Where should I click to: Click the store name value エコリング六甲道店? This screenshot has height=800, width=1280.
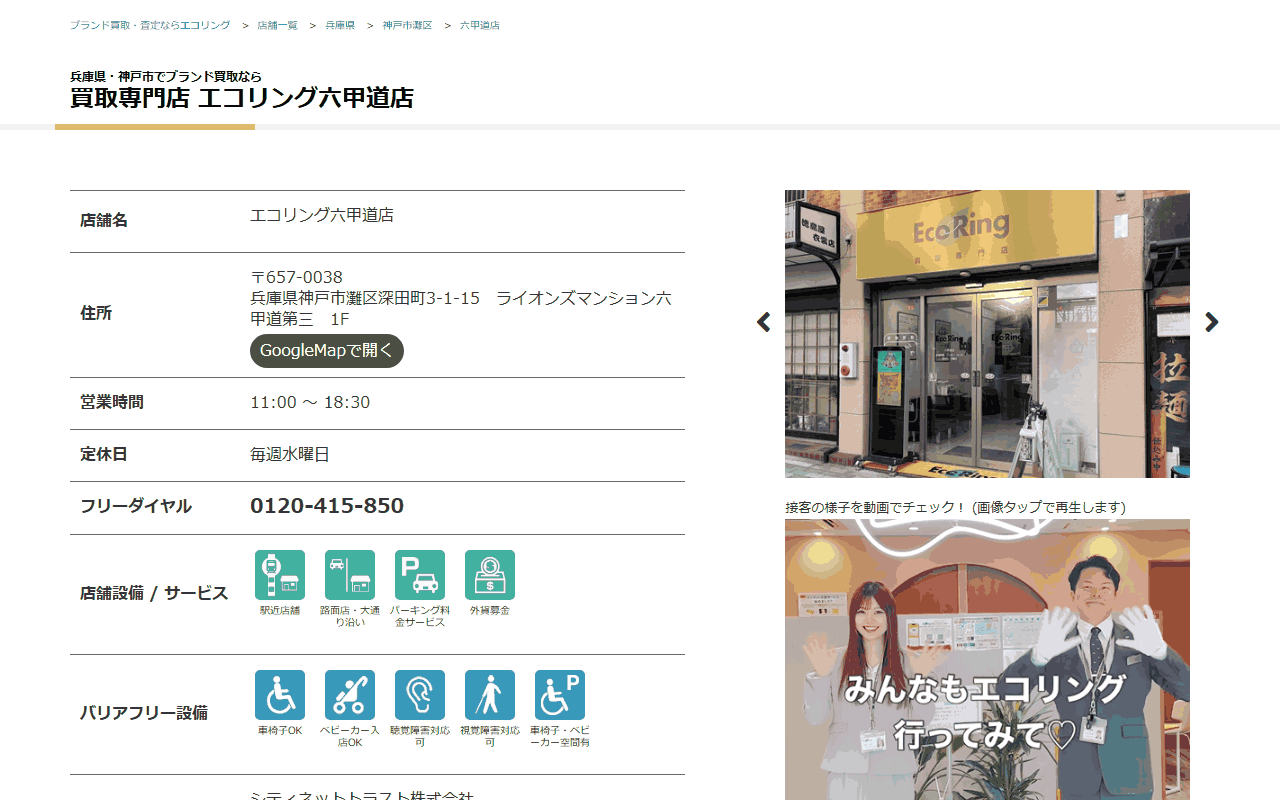(x=322, y=215)
